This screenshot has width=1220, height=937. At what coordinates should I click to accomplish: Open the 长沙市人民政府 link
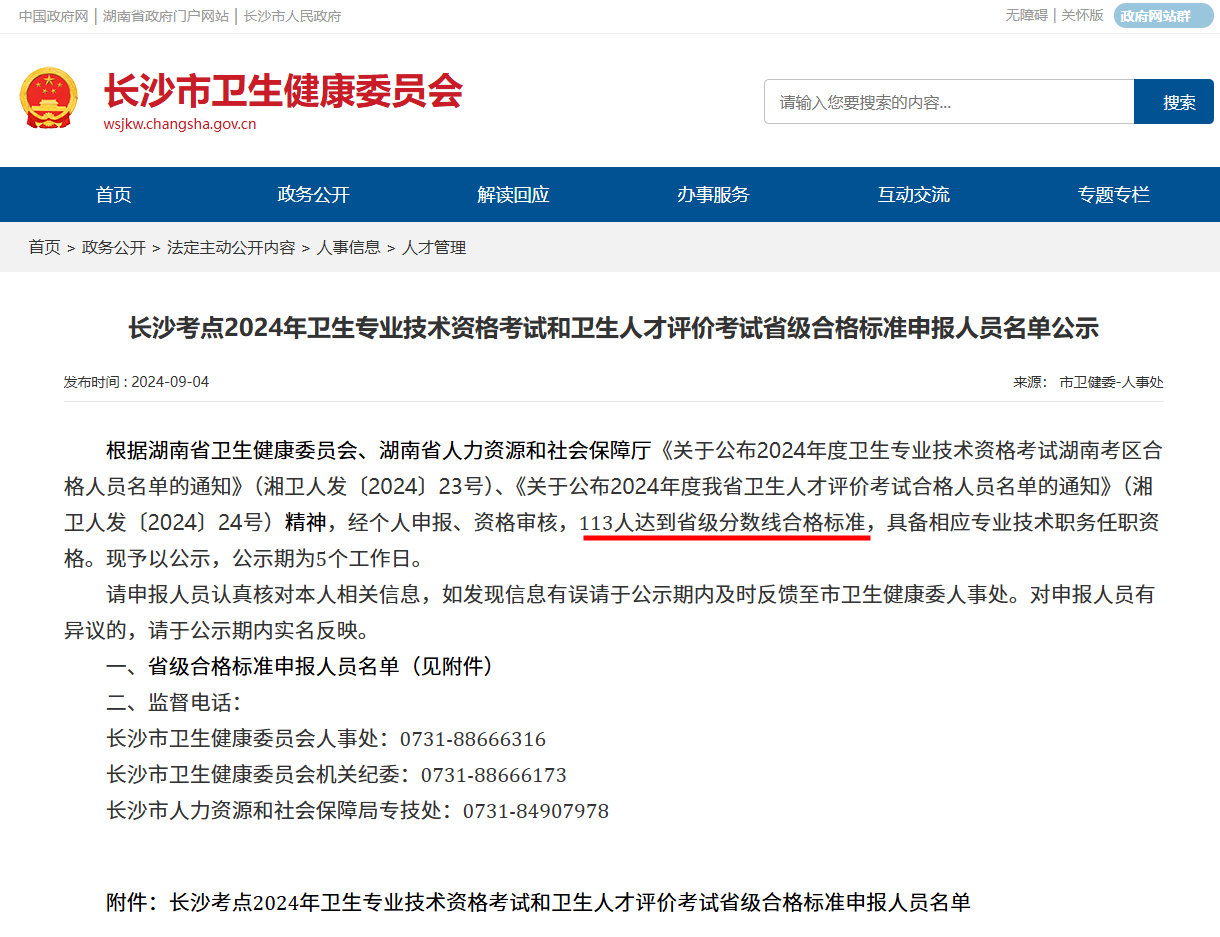click(x=292, y=16)
